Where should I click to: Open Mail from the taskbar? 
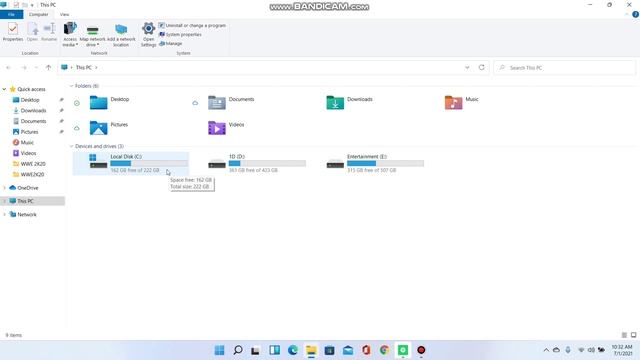coord(348,350)
